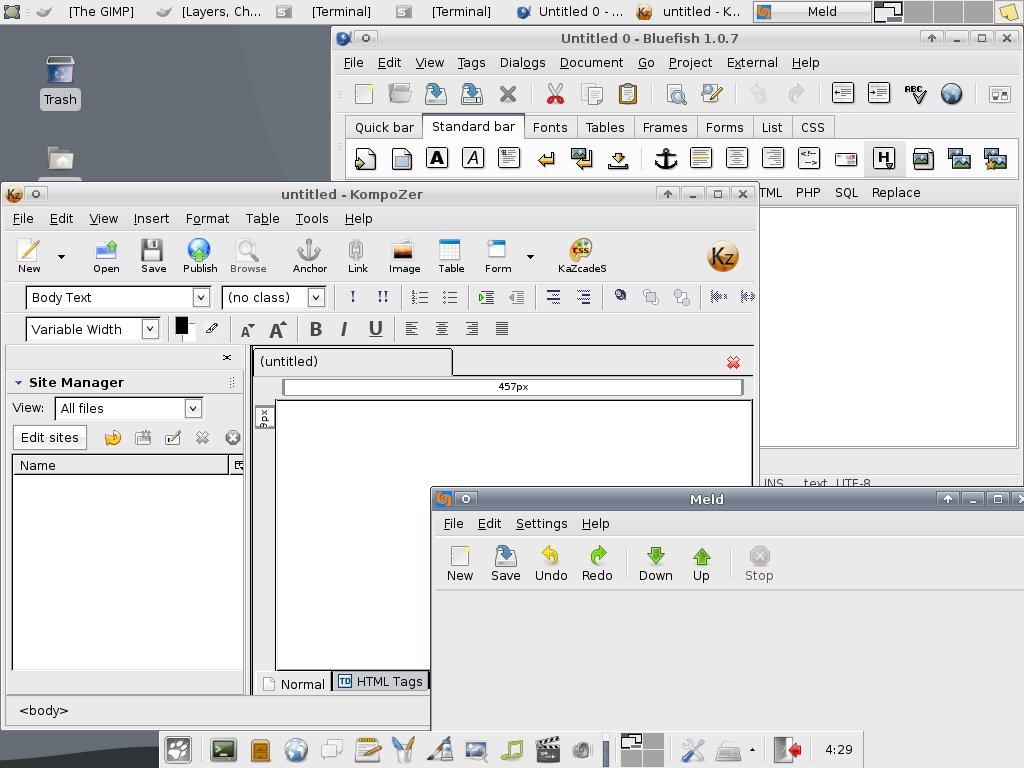1024x768 pixels.
Task: Click the bulleted list icon in KompoZer
Action: point(450,297)
